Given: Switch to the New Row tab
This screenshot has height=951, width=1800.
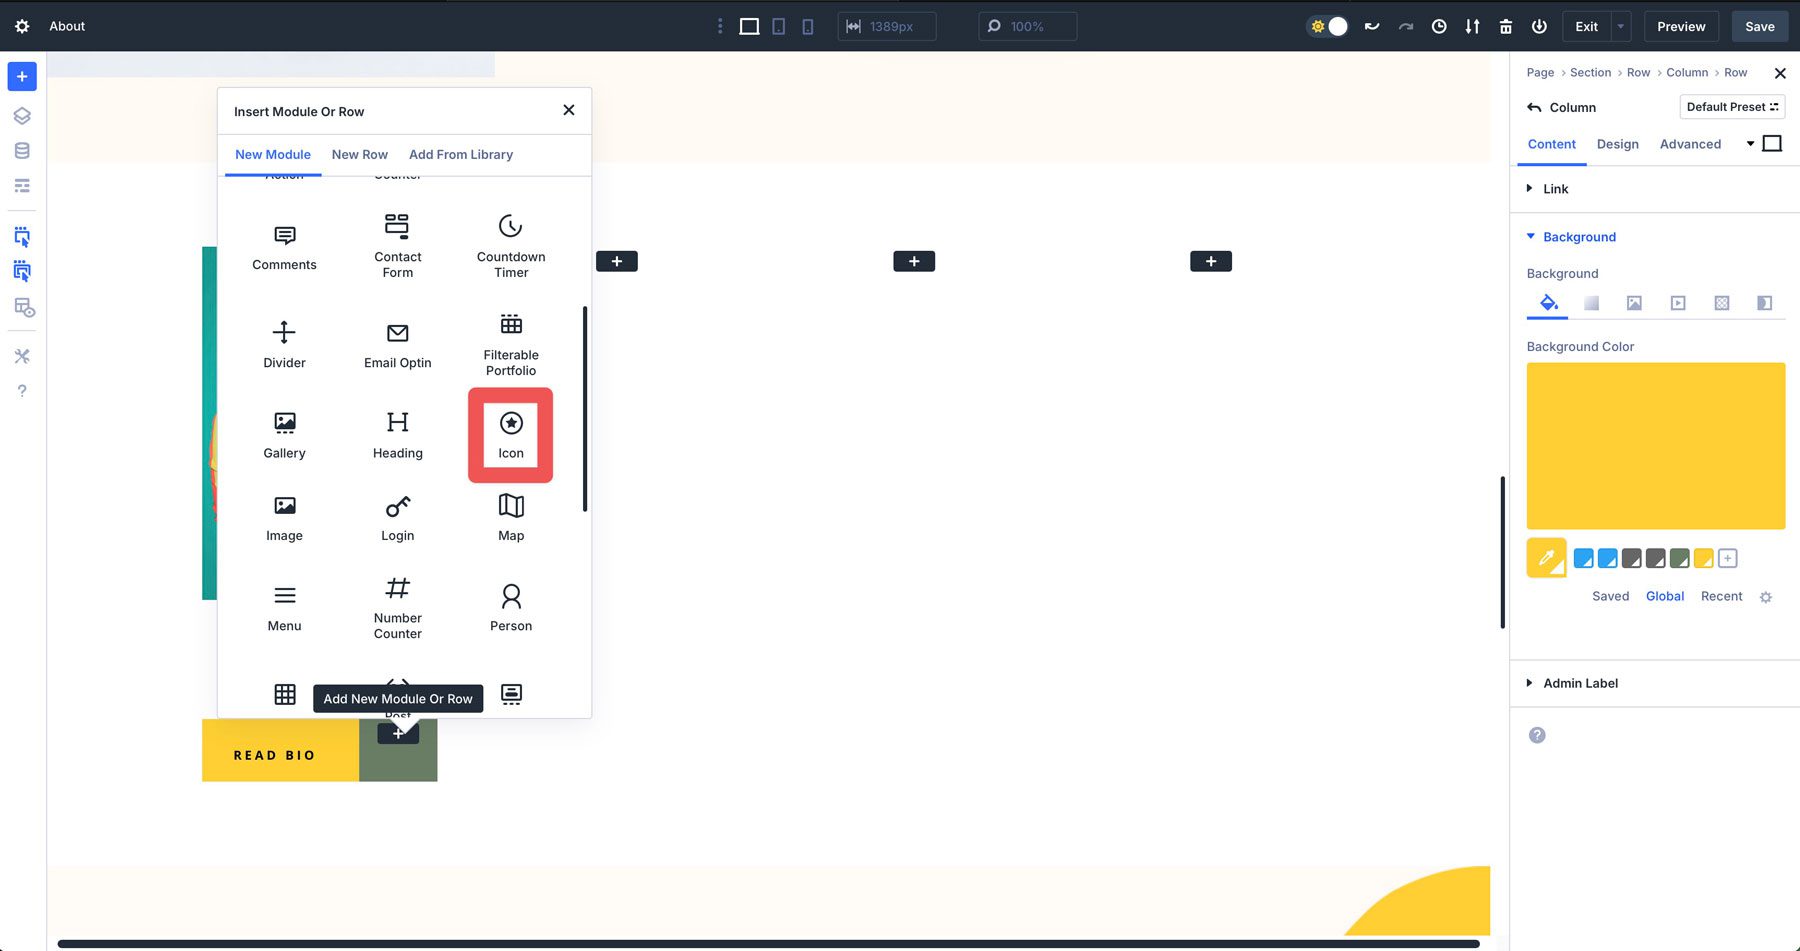Looking at the screenshot, I should click(359, 154).
